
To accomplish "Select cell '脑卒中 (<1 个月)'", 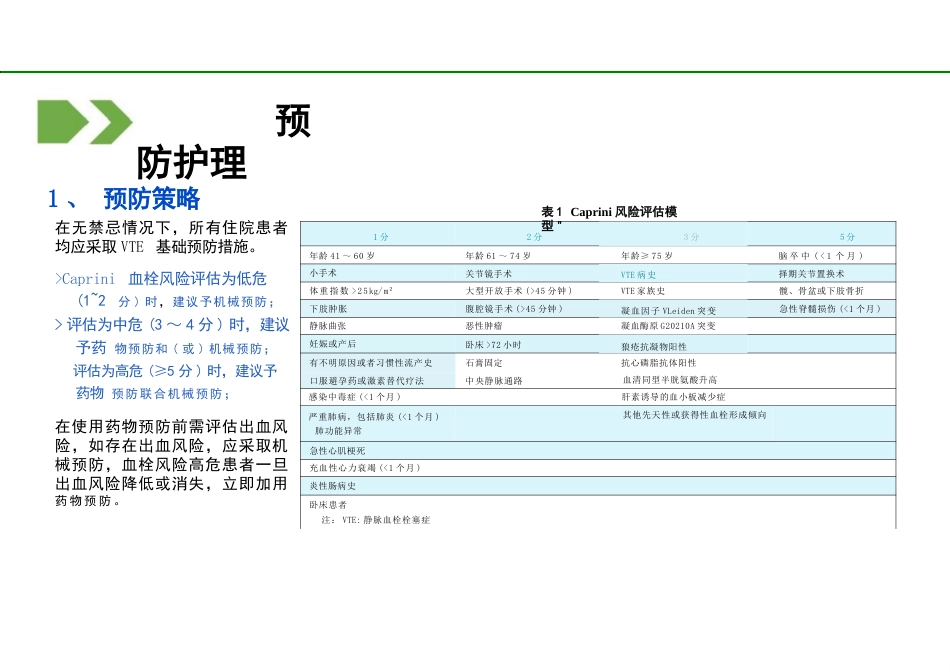I will pyautogui.click(x=821, y=256).
